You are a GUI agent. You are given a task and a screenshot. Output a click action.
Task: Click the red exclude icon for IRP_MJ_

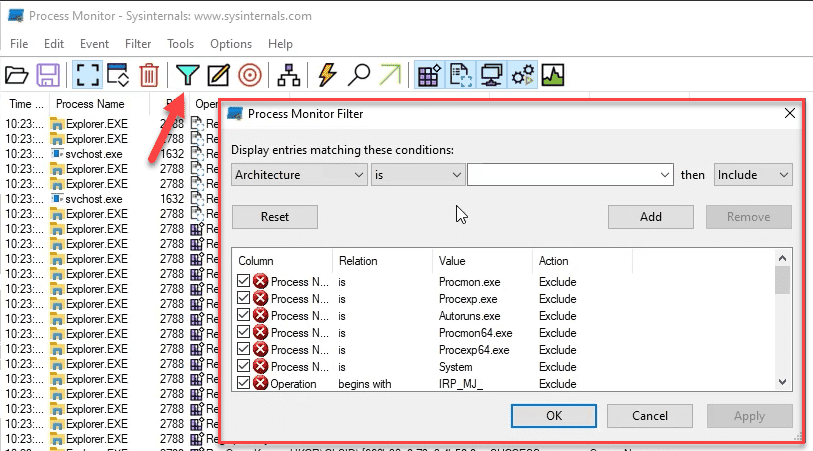(x=260, y=384)
